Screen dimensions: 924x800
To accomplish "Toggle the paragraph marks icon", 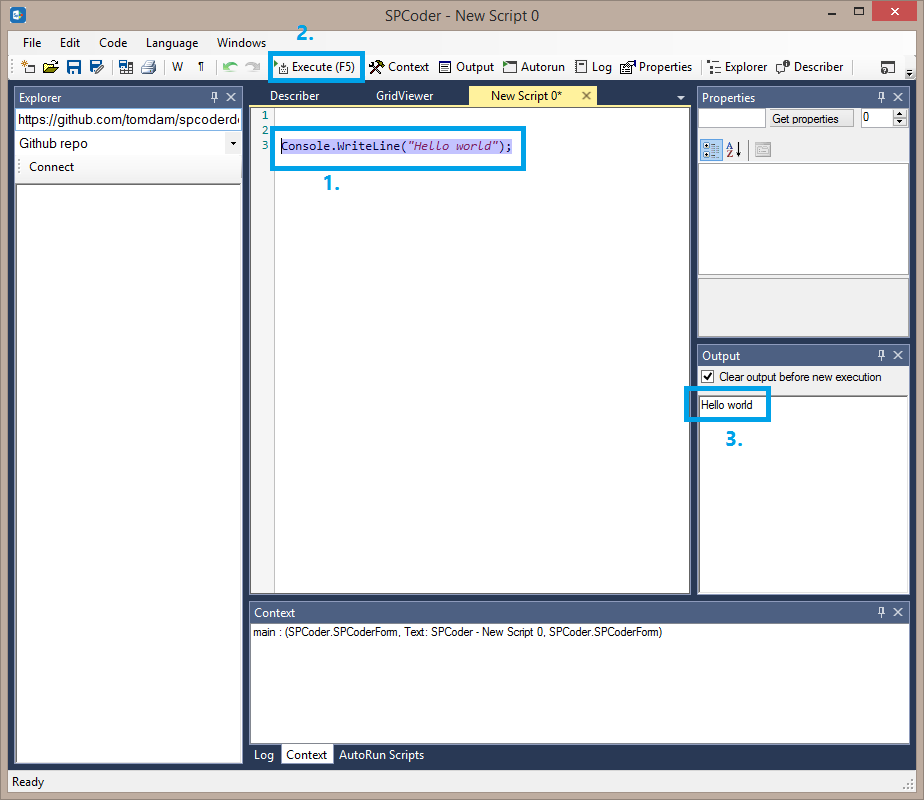I will coord(201,67).
